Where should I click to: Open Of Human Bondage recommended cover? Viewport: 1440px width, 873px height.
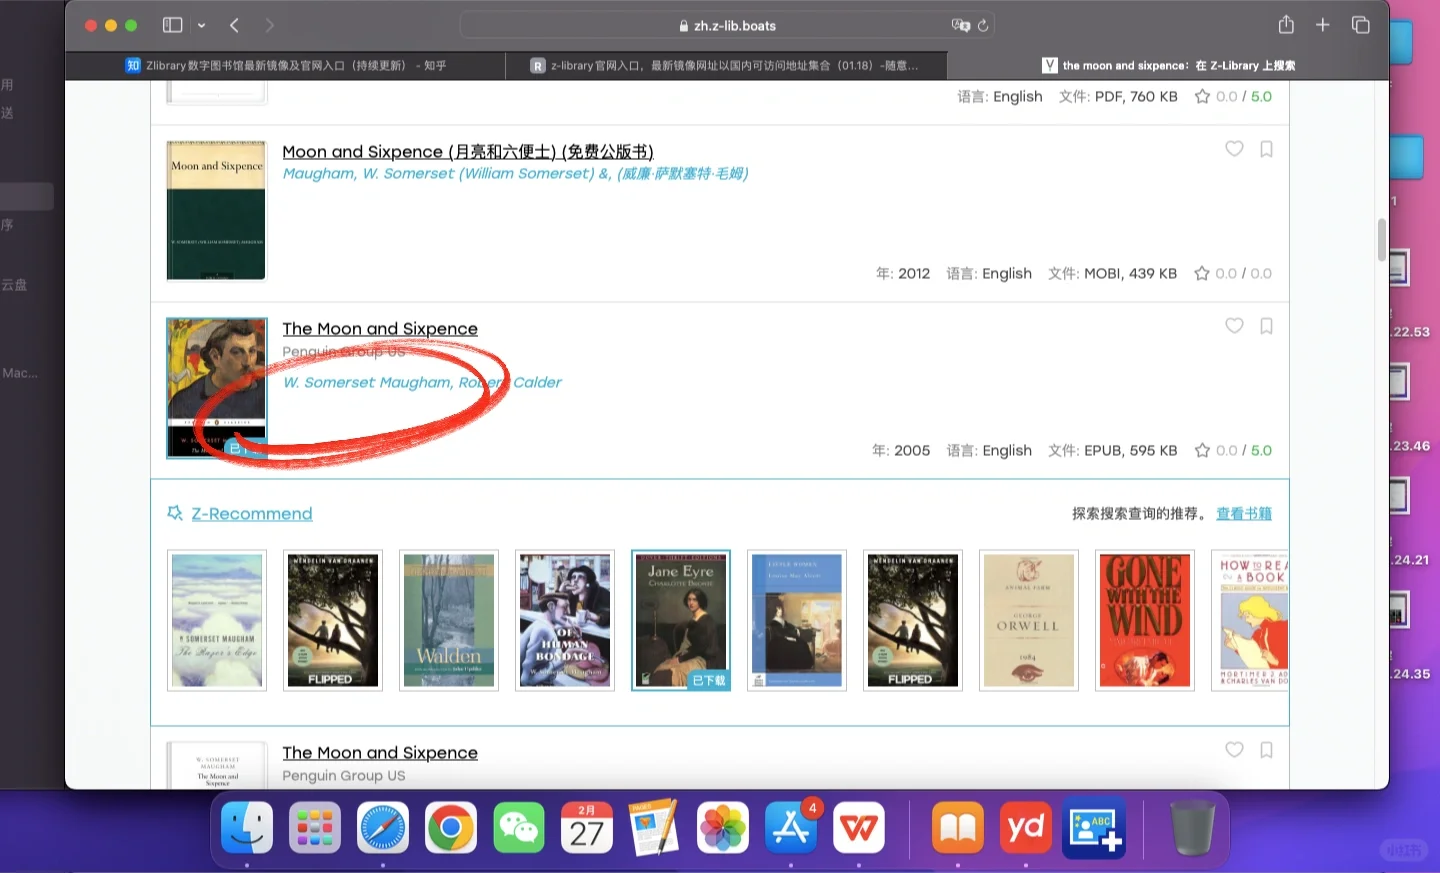tap(565, 620)
